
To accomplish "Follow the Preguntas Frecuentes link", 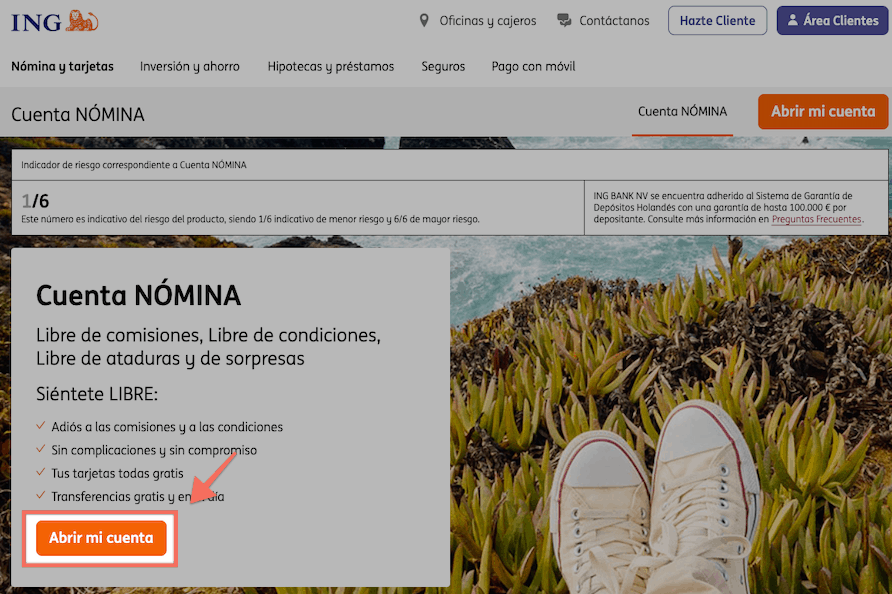I will (816, 219).
